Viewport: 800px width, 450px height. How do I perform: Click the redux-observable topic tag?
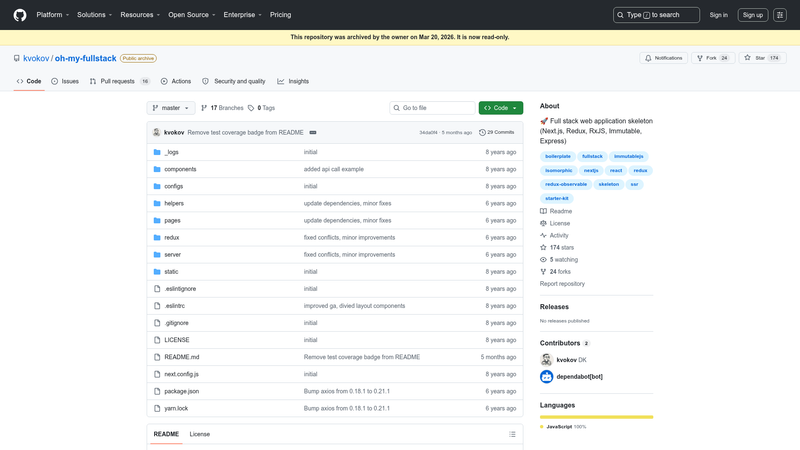[x=566, y=184]
